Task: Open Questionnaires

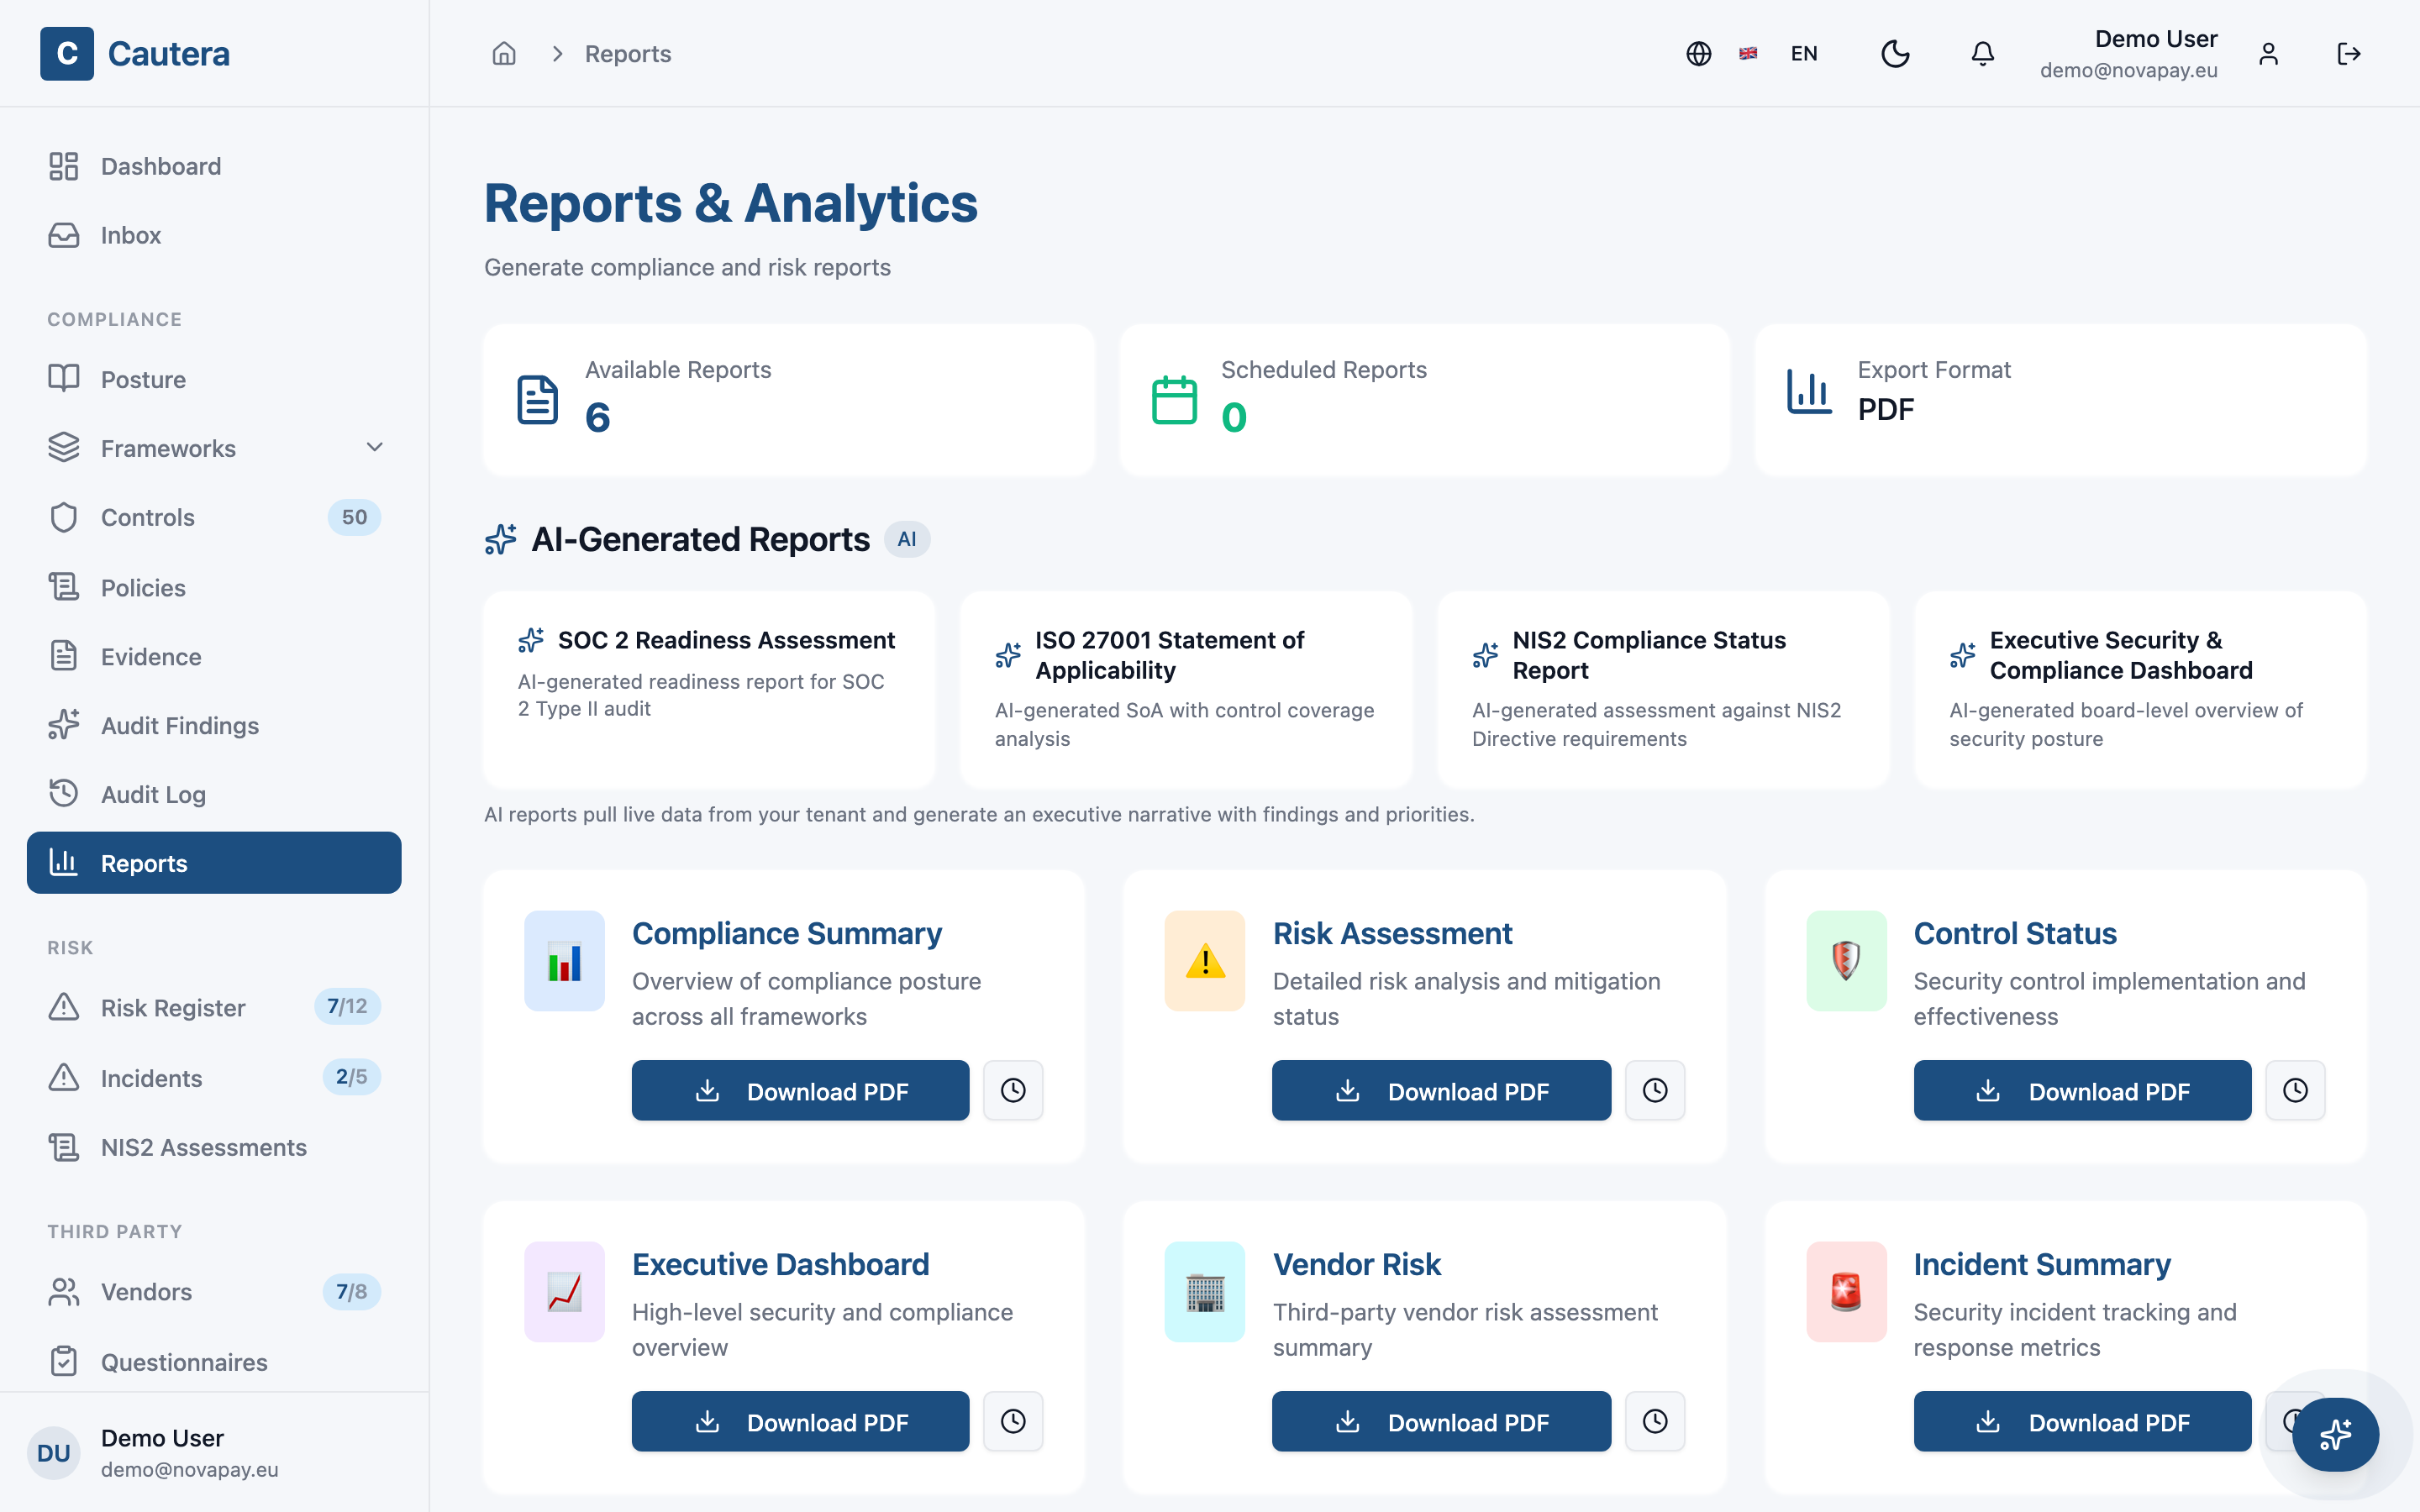Action: (x=214, y=1361)
